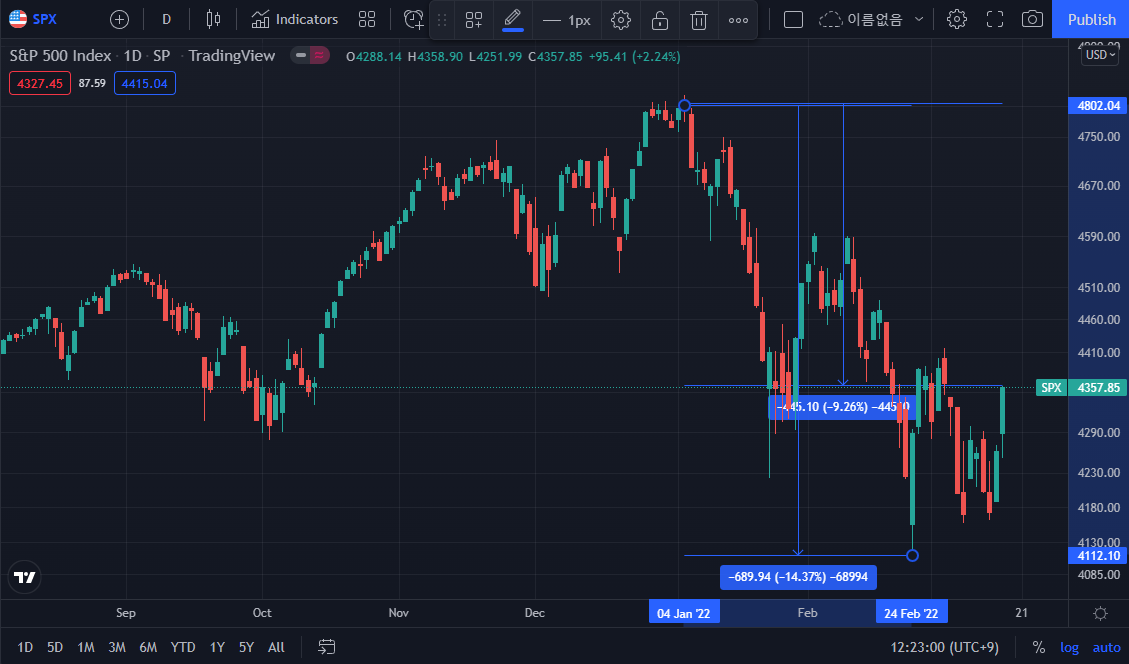This screenshot has height=664, width=1129.
Task: Select the 5Y date range
Action: click(x=246, y=647)
